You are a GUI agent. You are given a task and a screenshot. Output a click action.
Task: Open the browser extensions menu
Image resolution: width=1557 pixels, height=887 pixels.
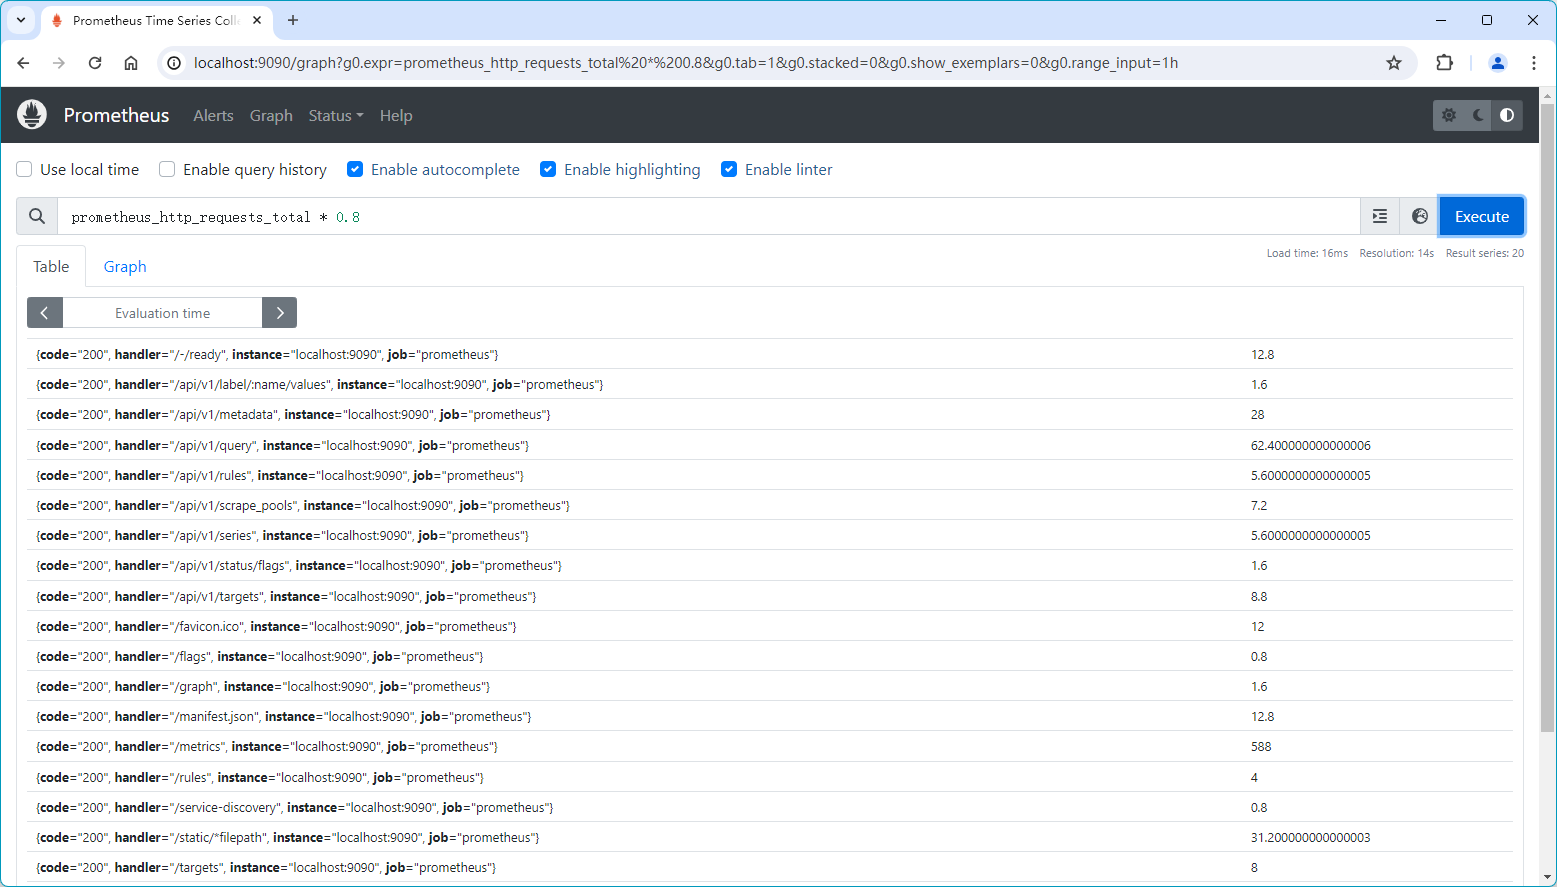click(x=1444, y=63)
